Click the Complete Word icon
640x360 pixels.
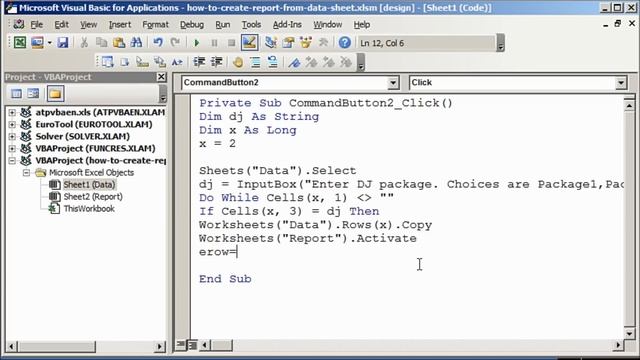coord(177,62)
